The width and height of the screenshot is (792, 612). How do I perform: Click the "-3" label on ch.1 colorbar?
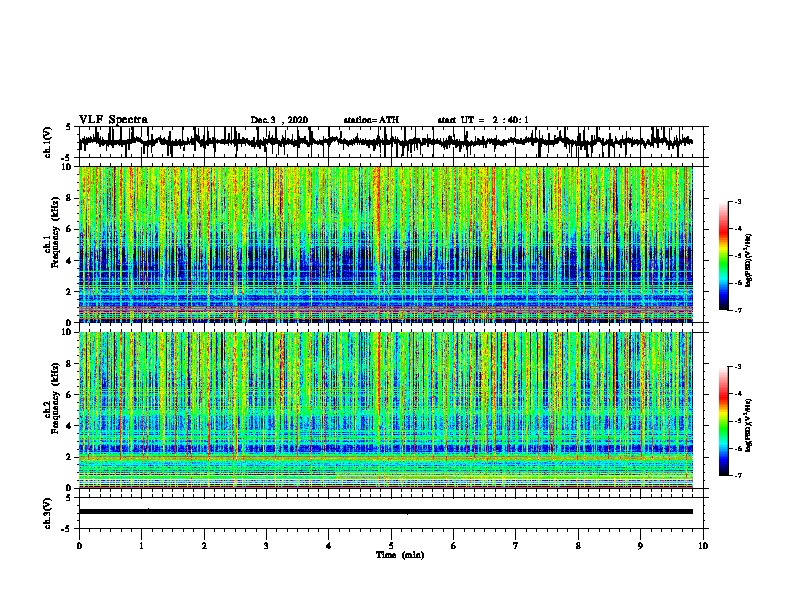coord(737,202)
